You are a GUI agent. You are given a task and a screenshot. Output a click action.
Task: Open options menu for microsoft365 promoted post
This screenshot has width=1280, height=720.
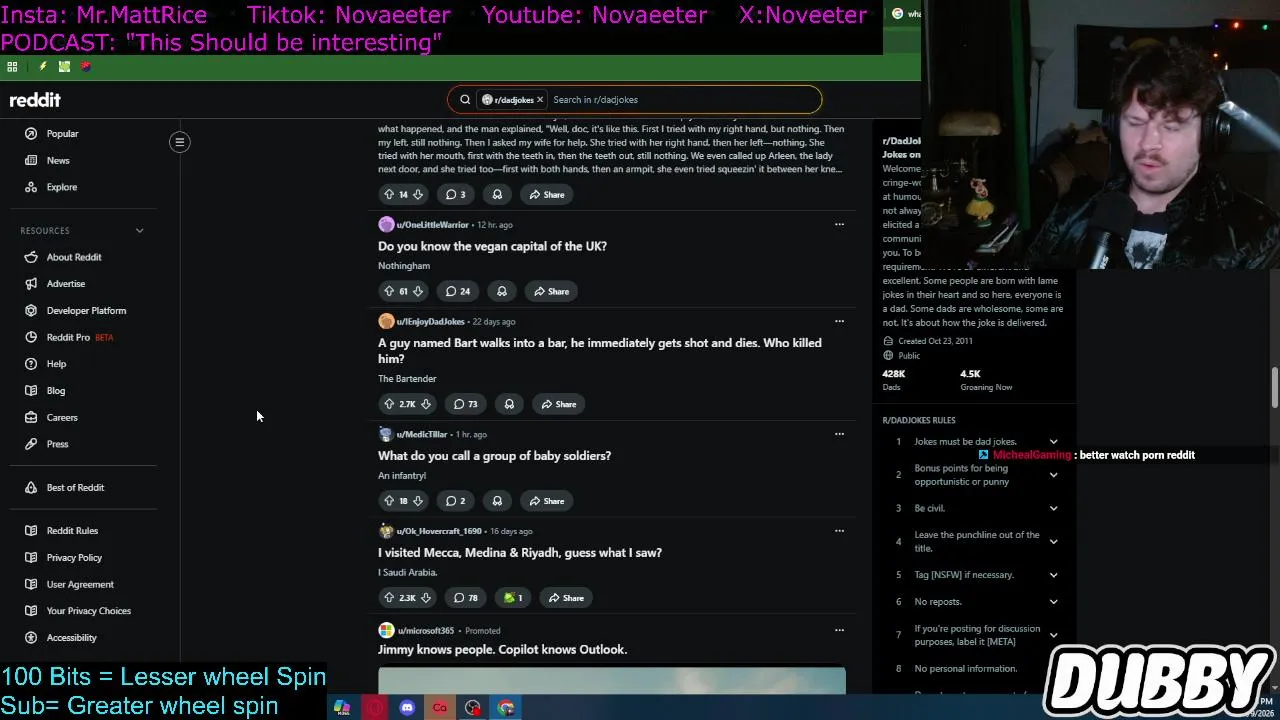[x=839, y=630]
